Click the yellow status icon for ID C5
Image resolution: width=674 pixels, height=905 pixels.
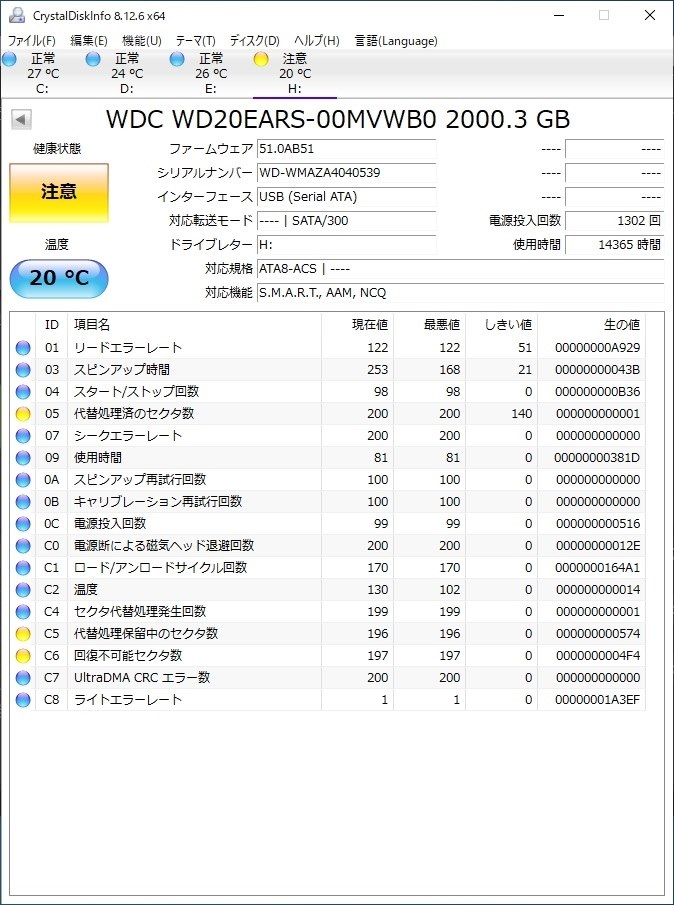(x=23, y=634)
